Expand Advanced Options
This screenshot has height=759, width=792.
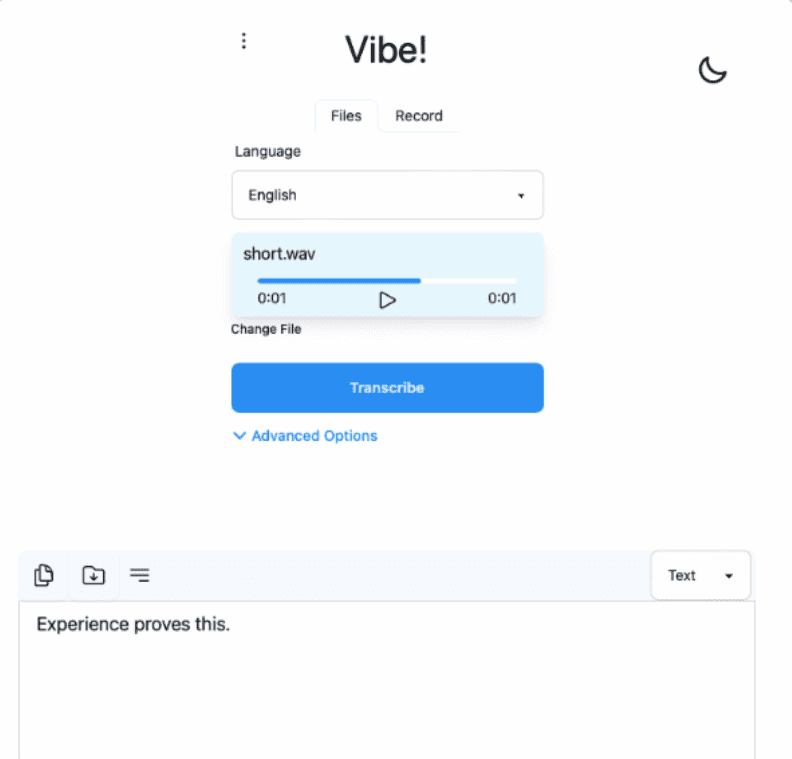(x=305, y=436)
